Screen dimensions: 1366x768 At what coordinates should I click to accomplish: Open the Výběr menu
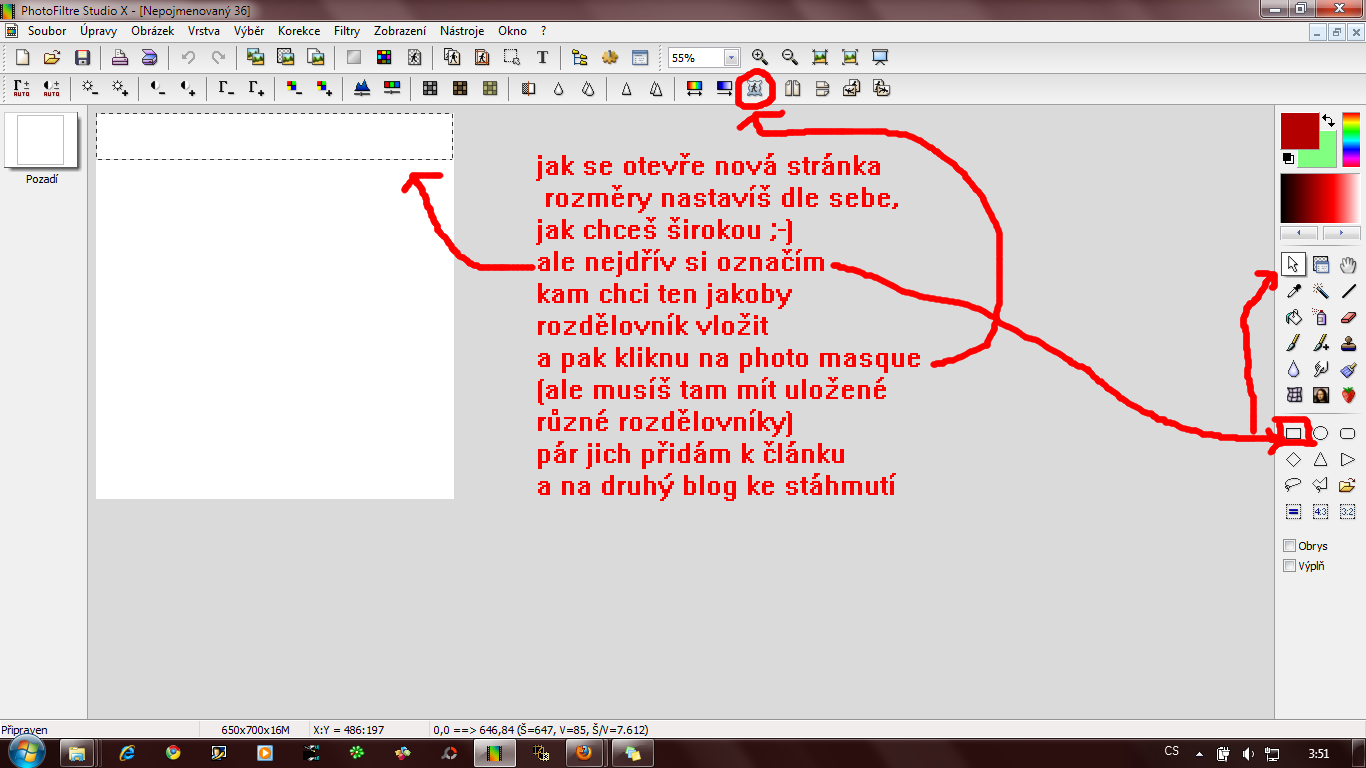(249, 31)
